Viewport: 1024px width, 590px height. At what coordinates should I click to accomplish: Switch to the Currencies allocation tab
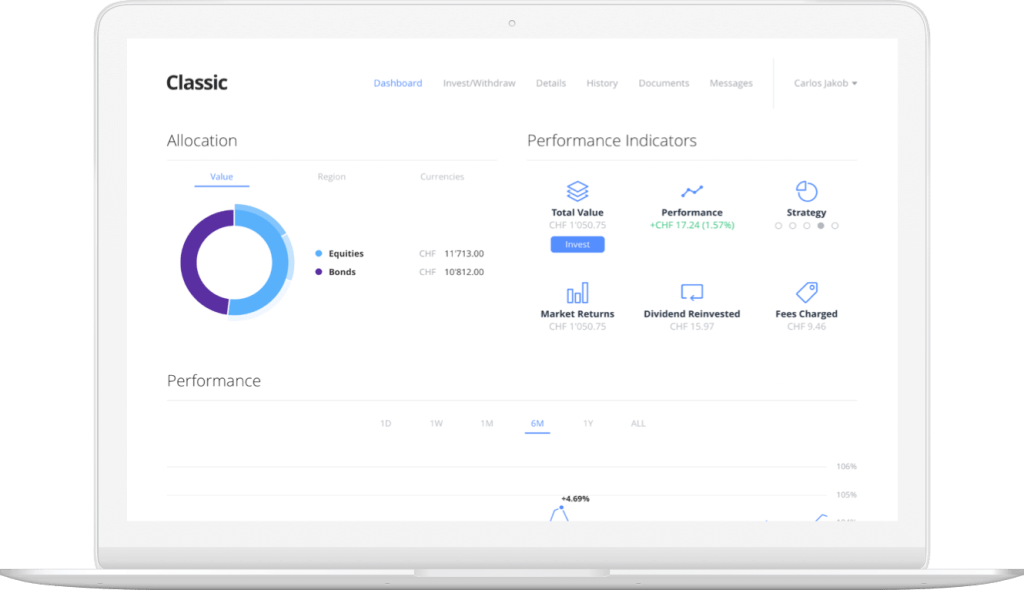click(442, 177)
